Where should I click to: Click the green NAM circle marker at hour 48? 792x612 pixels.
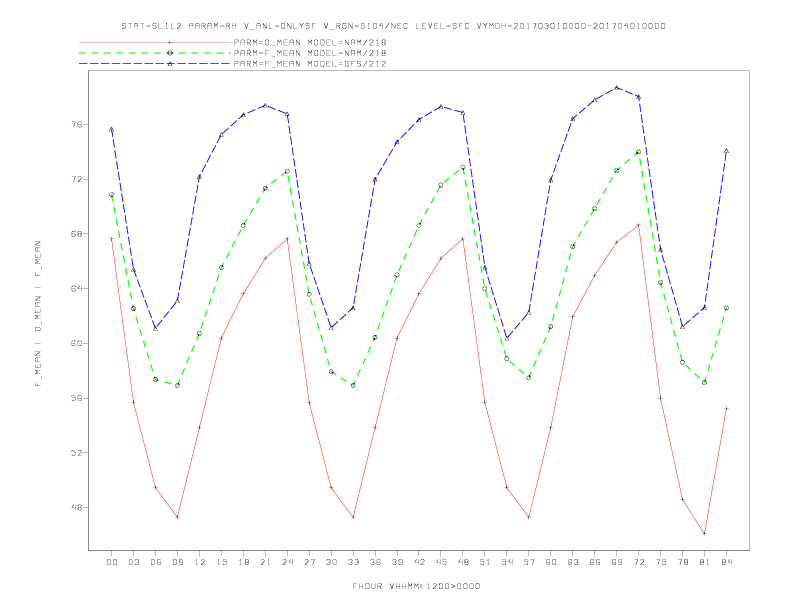tap(463, 167)
